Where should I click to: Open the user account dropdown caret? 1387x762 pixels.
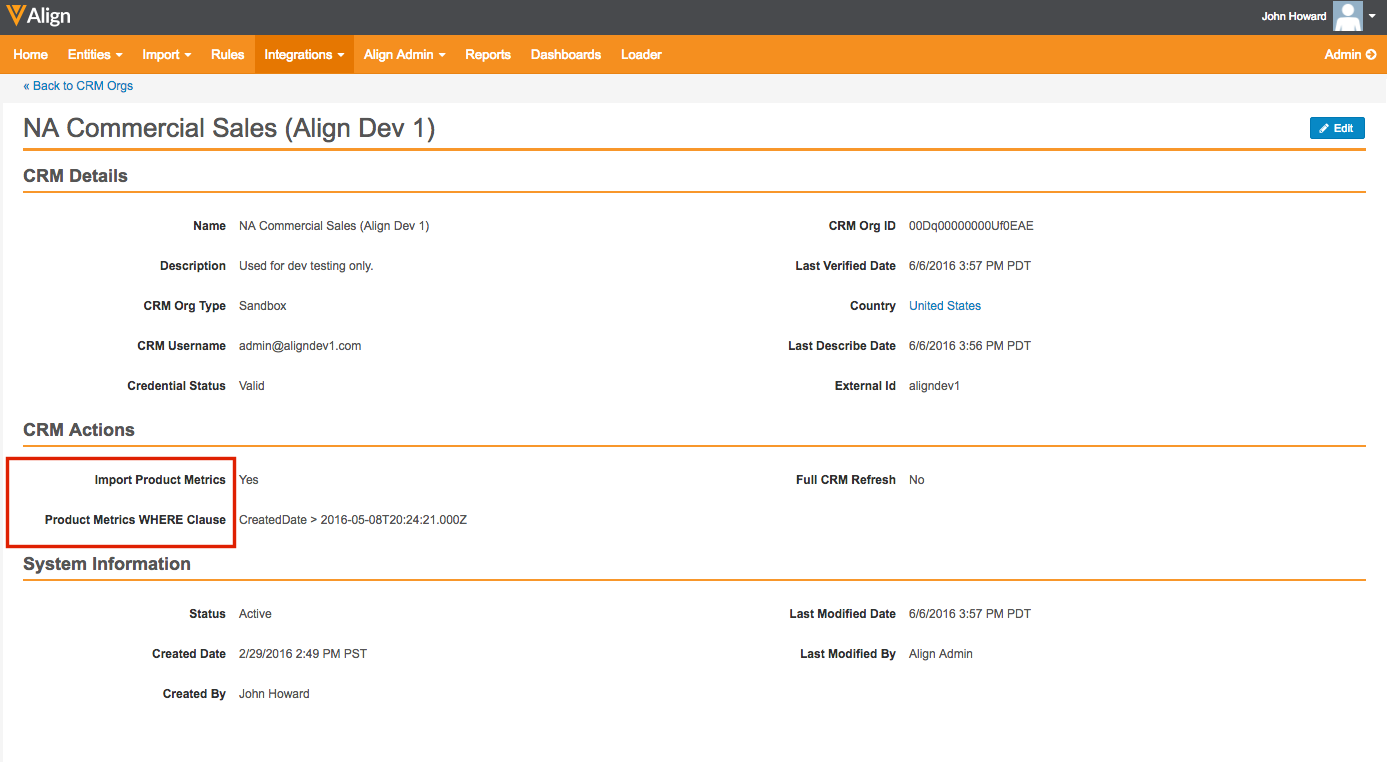pos(1373,16)
